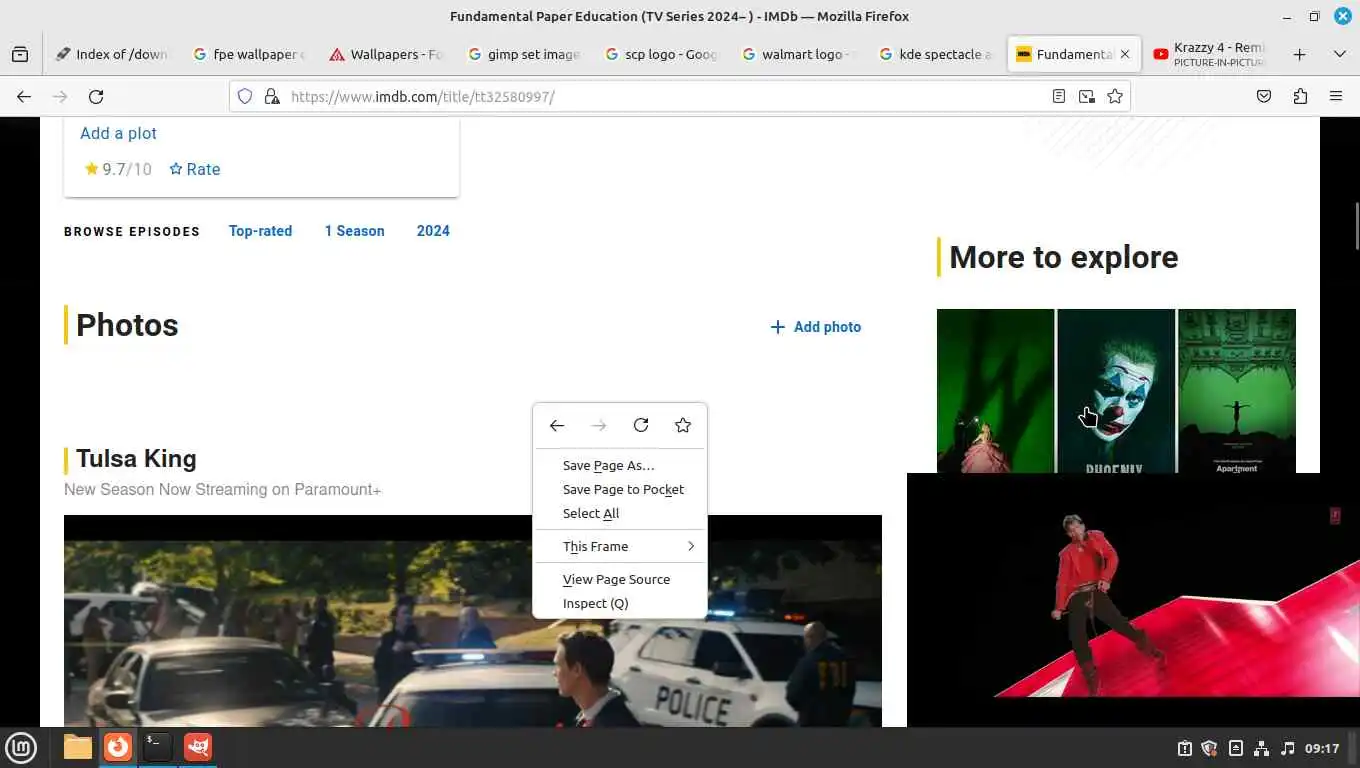
Task: Open a new tab with the plus button
Action: (x=1300, y=54)
